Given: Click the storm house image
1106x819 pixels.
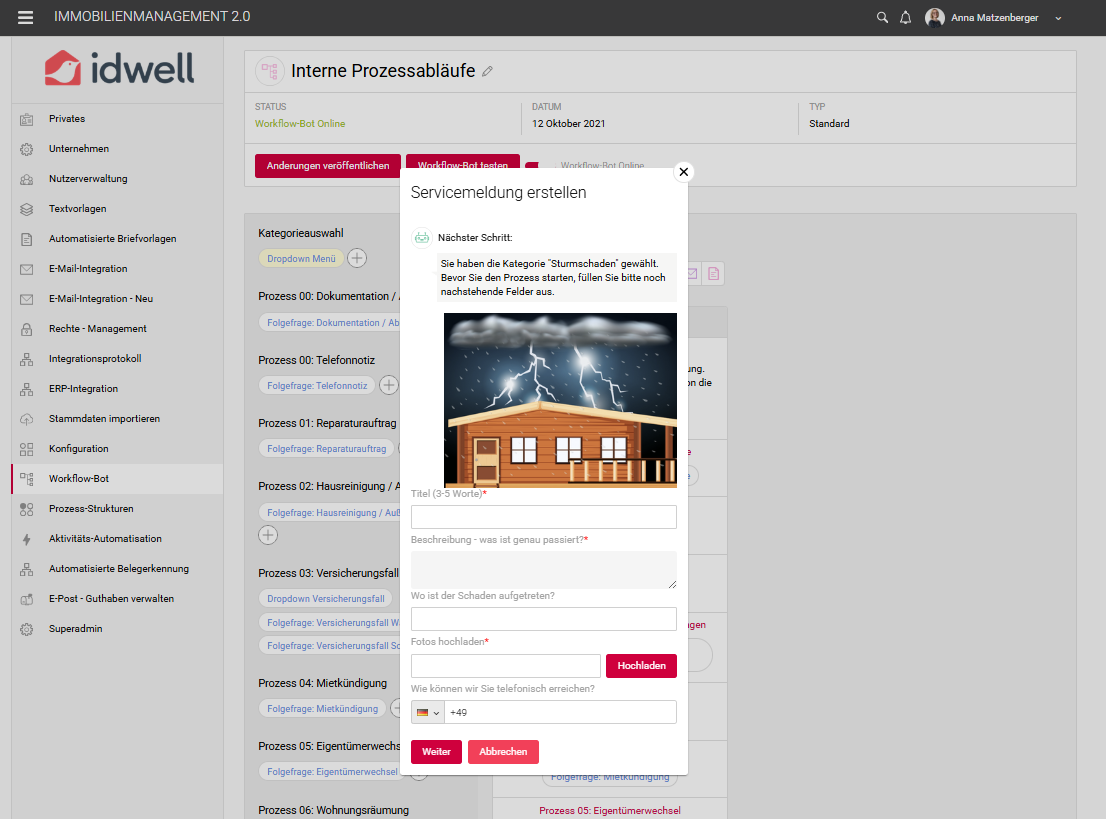Looking at the screenshot, I should pyautogui.click(x=560, y=400).
